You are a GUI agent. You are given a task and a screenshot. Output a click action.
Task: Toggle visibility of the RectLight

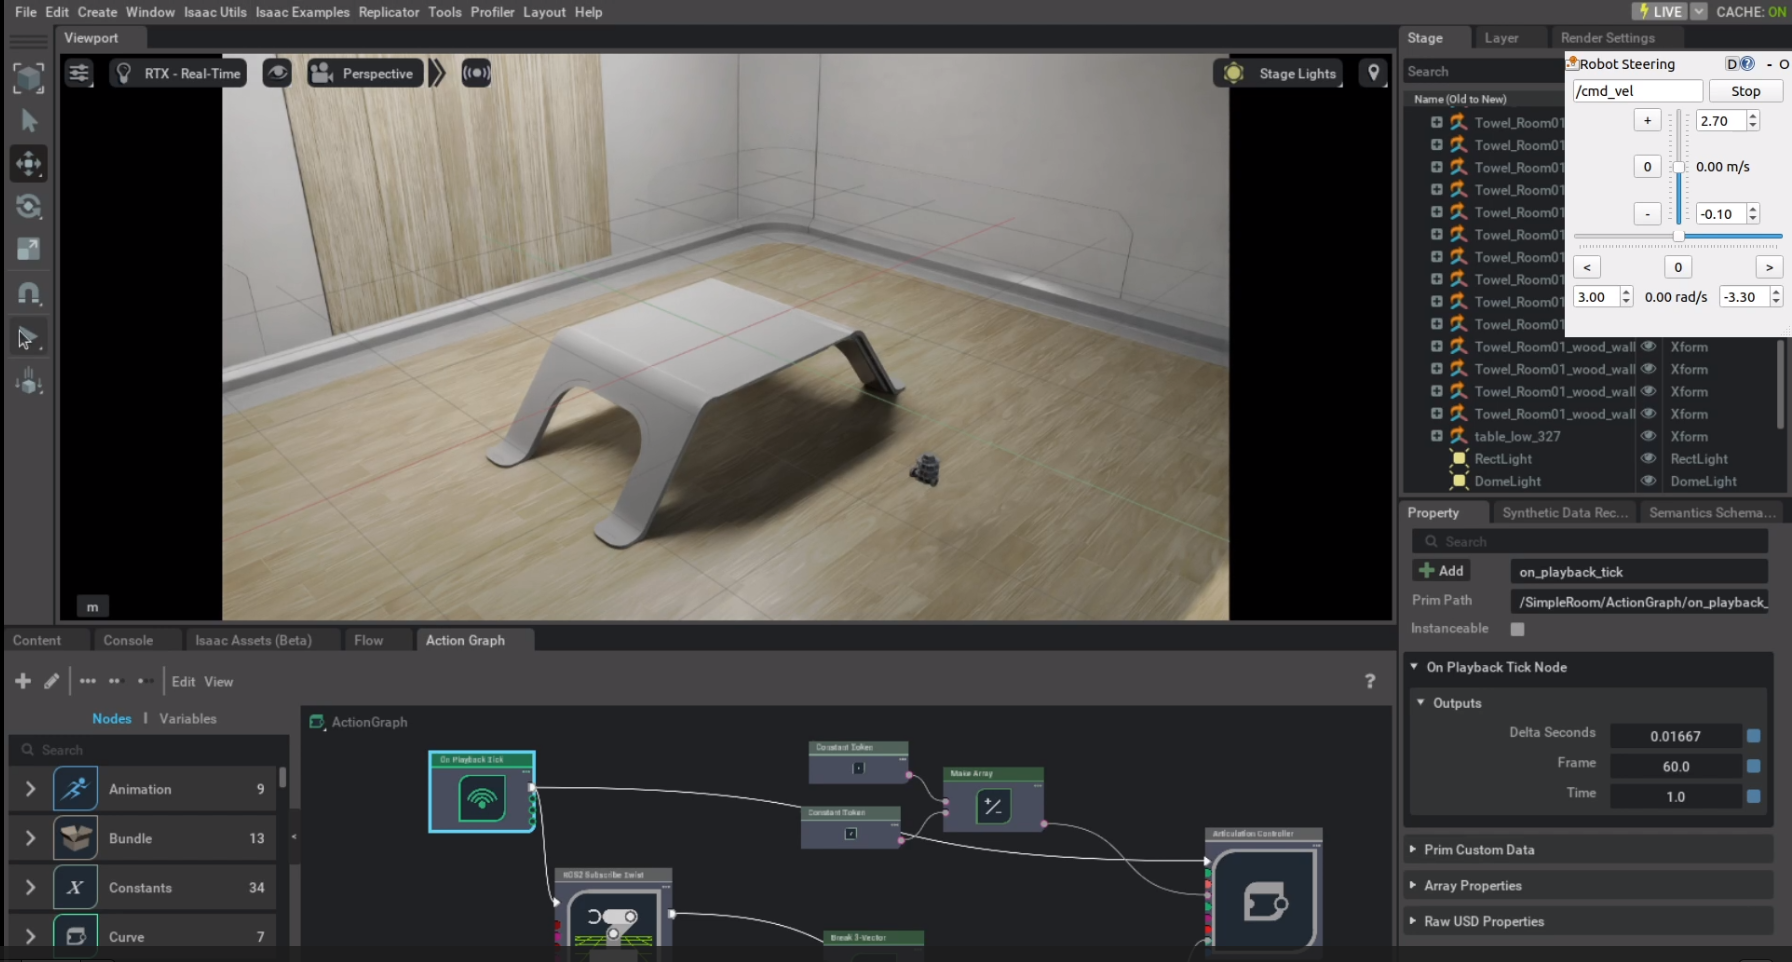[x=1648, y=458]
